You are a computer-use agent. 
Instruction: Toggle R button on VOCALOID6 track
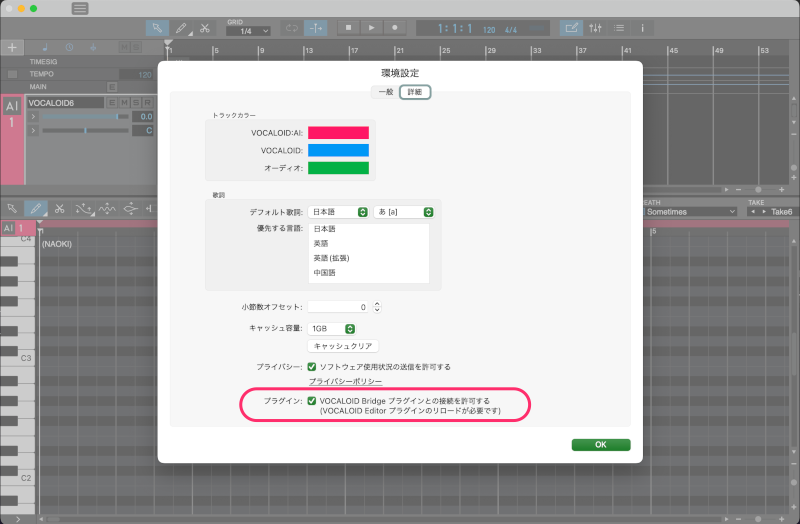tap(147, 103)
